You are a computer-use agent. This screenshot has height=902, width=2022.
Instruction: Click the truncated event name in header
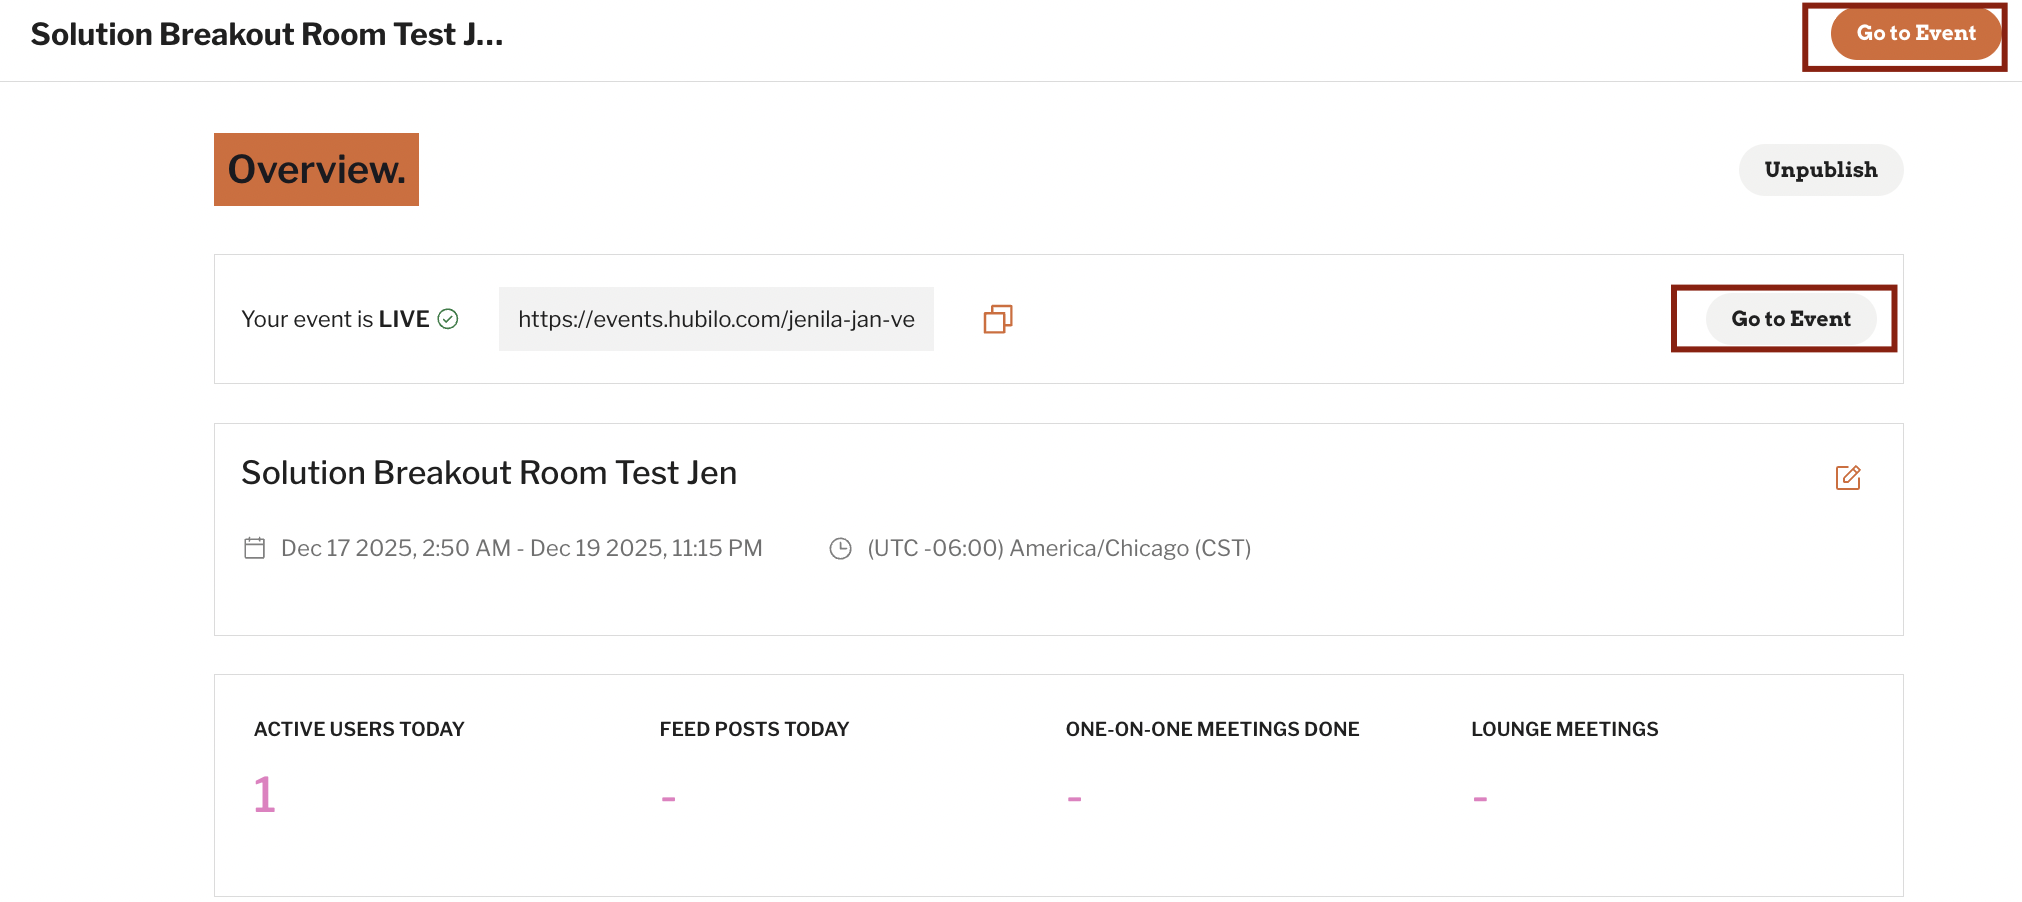click(267, 34)
